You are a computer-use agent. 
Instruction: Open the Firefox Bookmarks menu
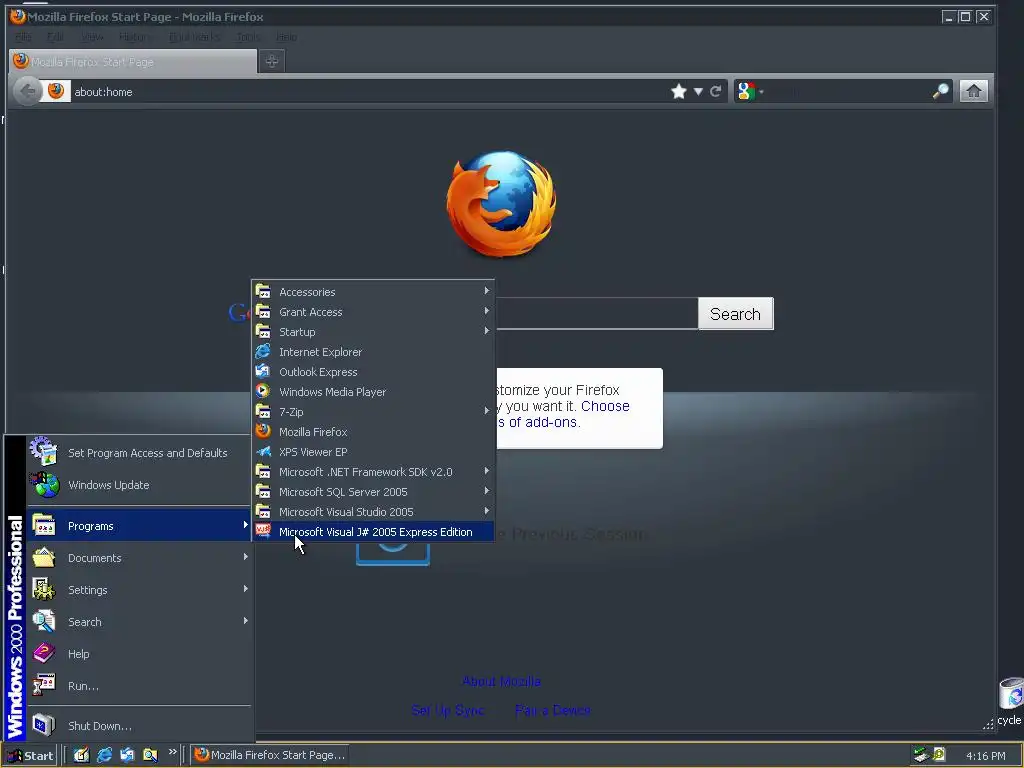click(195, 37)
